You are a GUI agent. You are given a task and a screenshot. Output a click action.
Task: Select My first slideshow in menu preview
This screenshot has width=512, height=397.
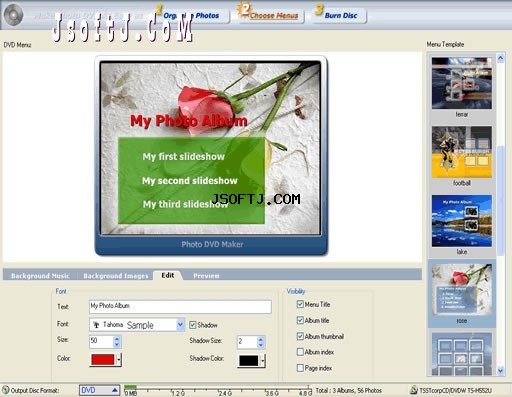(183, 156)
